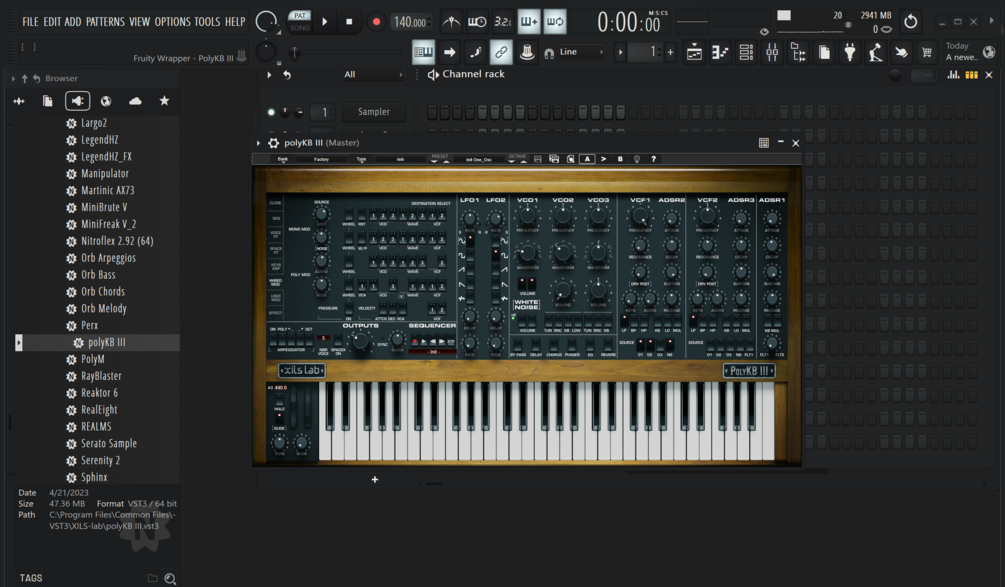Select MiniBrute V in browser
Viewport: 1005px width, 587px height.
[x=104, y=207]
